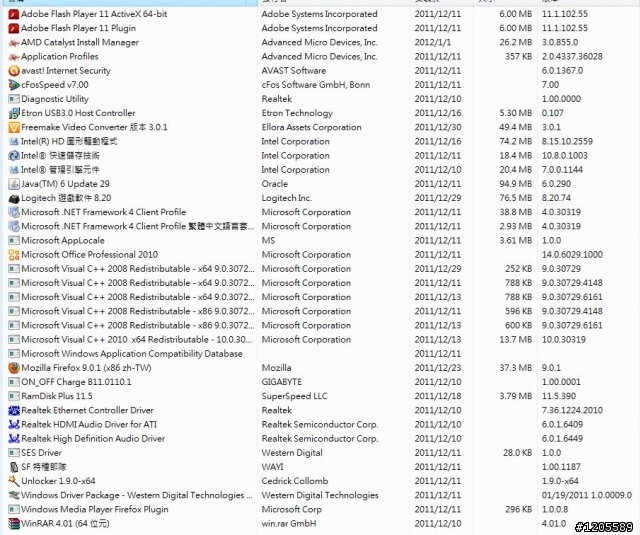Click the Etron USB3.0 Host Controller icon
640x535 pixels.
click(14, 113)
